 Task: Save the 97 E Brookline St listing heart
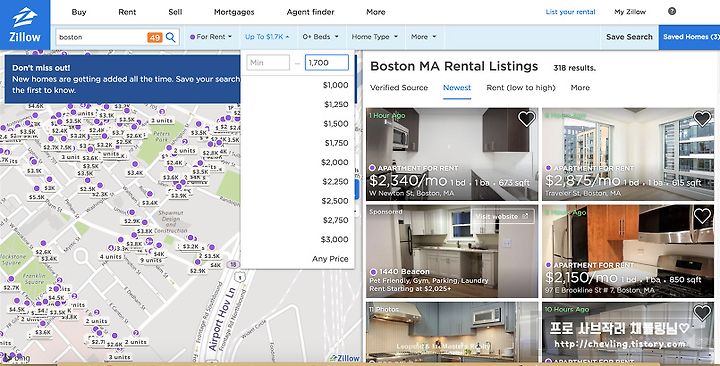(x=702, y=216)
